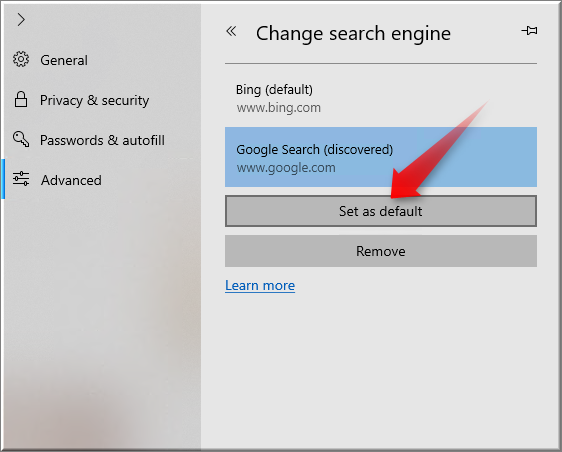Open the General settings label
This screenshot has width=562, height=452.
coord(64,60)
